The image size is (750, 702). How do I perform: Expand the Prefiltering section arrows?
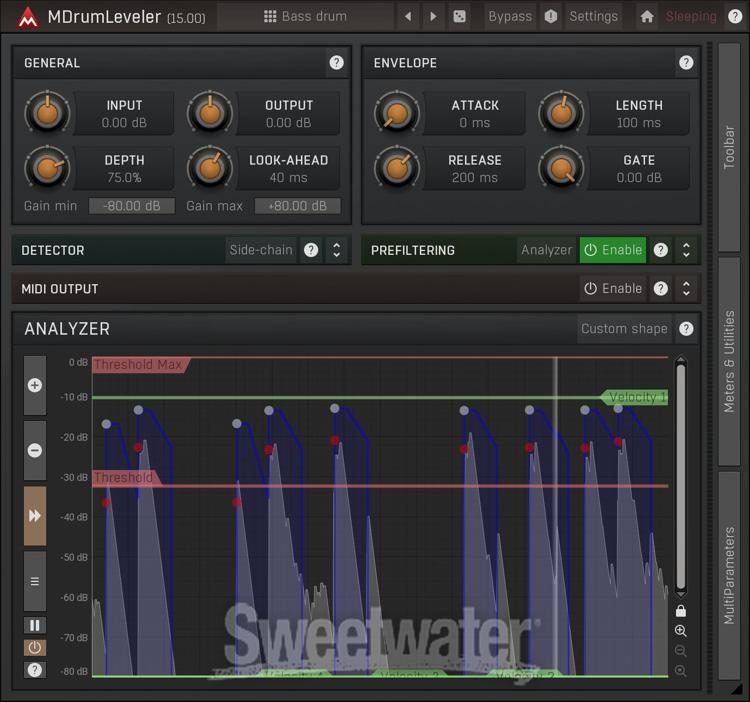(x=686, y=250)
